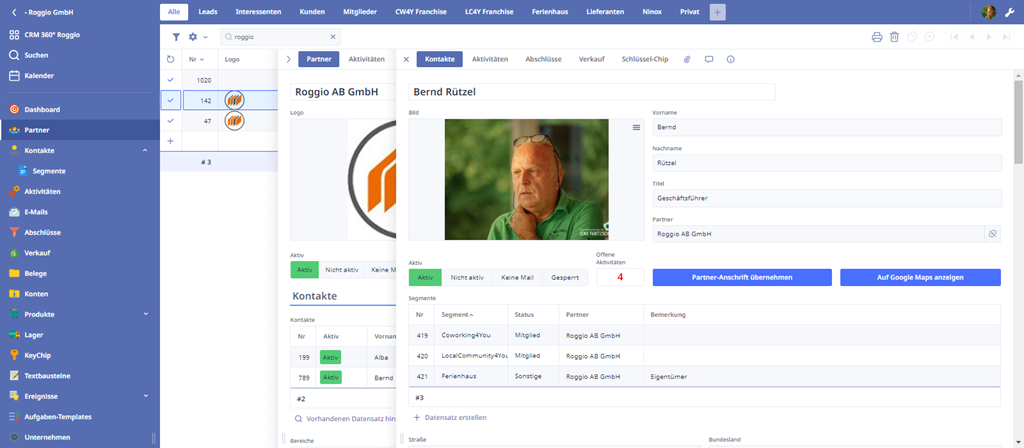Click the print icon in the toolbar
This screenshot has width=1024, height=448.
coord(877,37)
